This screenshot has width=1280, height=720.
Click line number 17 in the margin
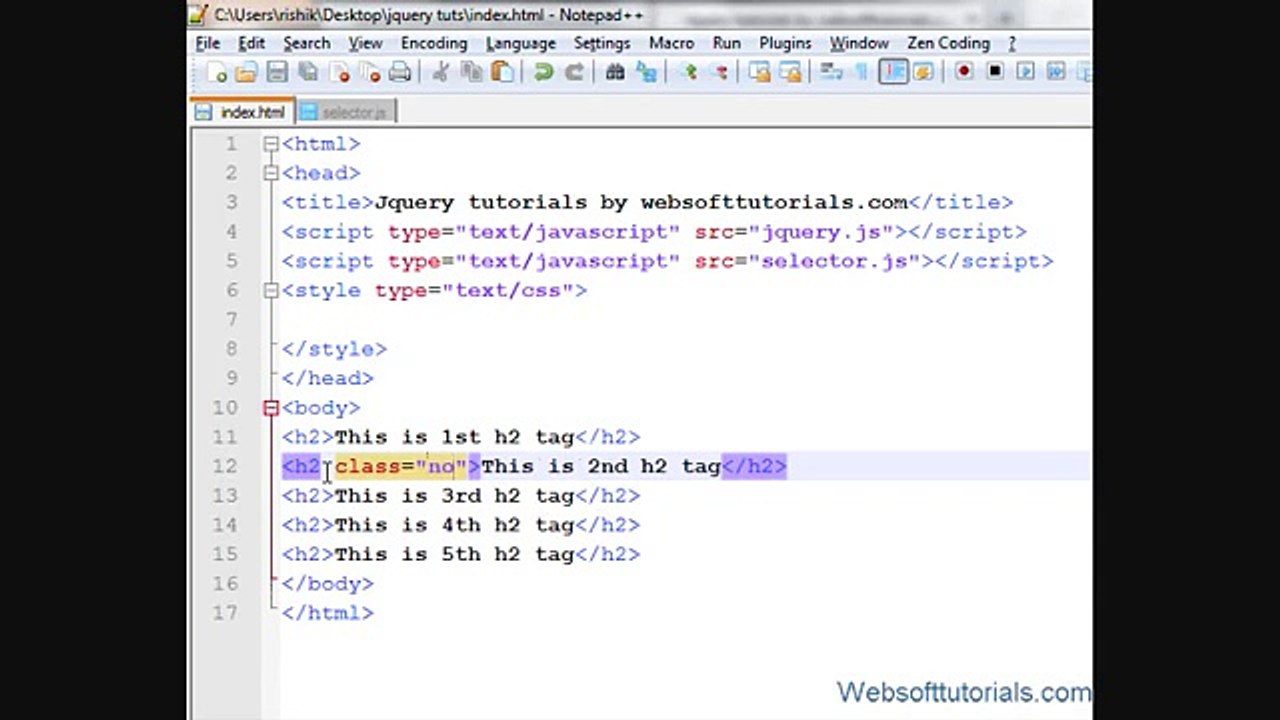coord(226,613)
